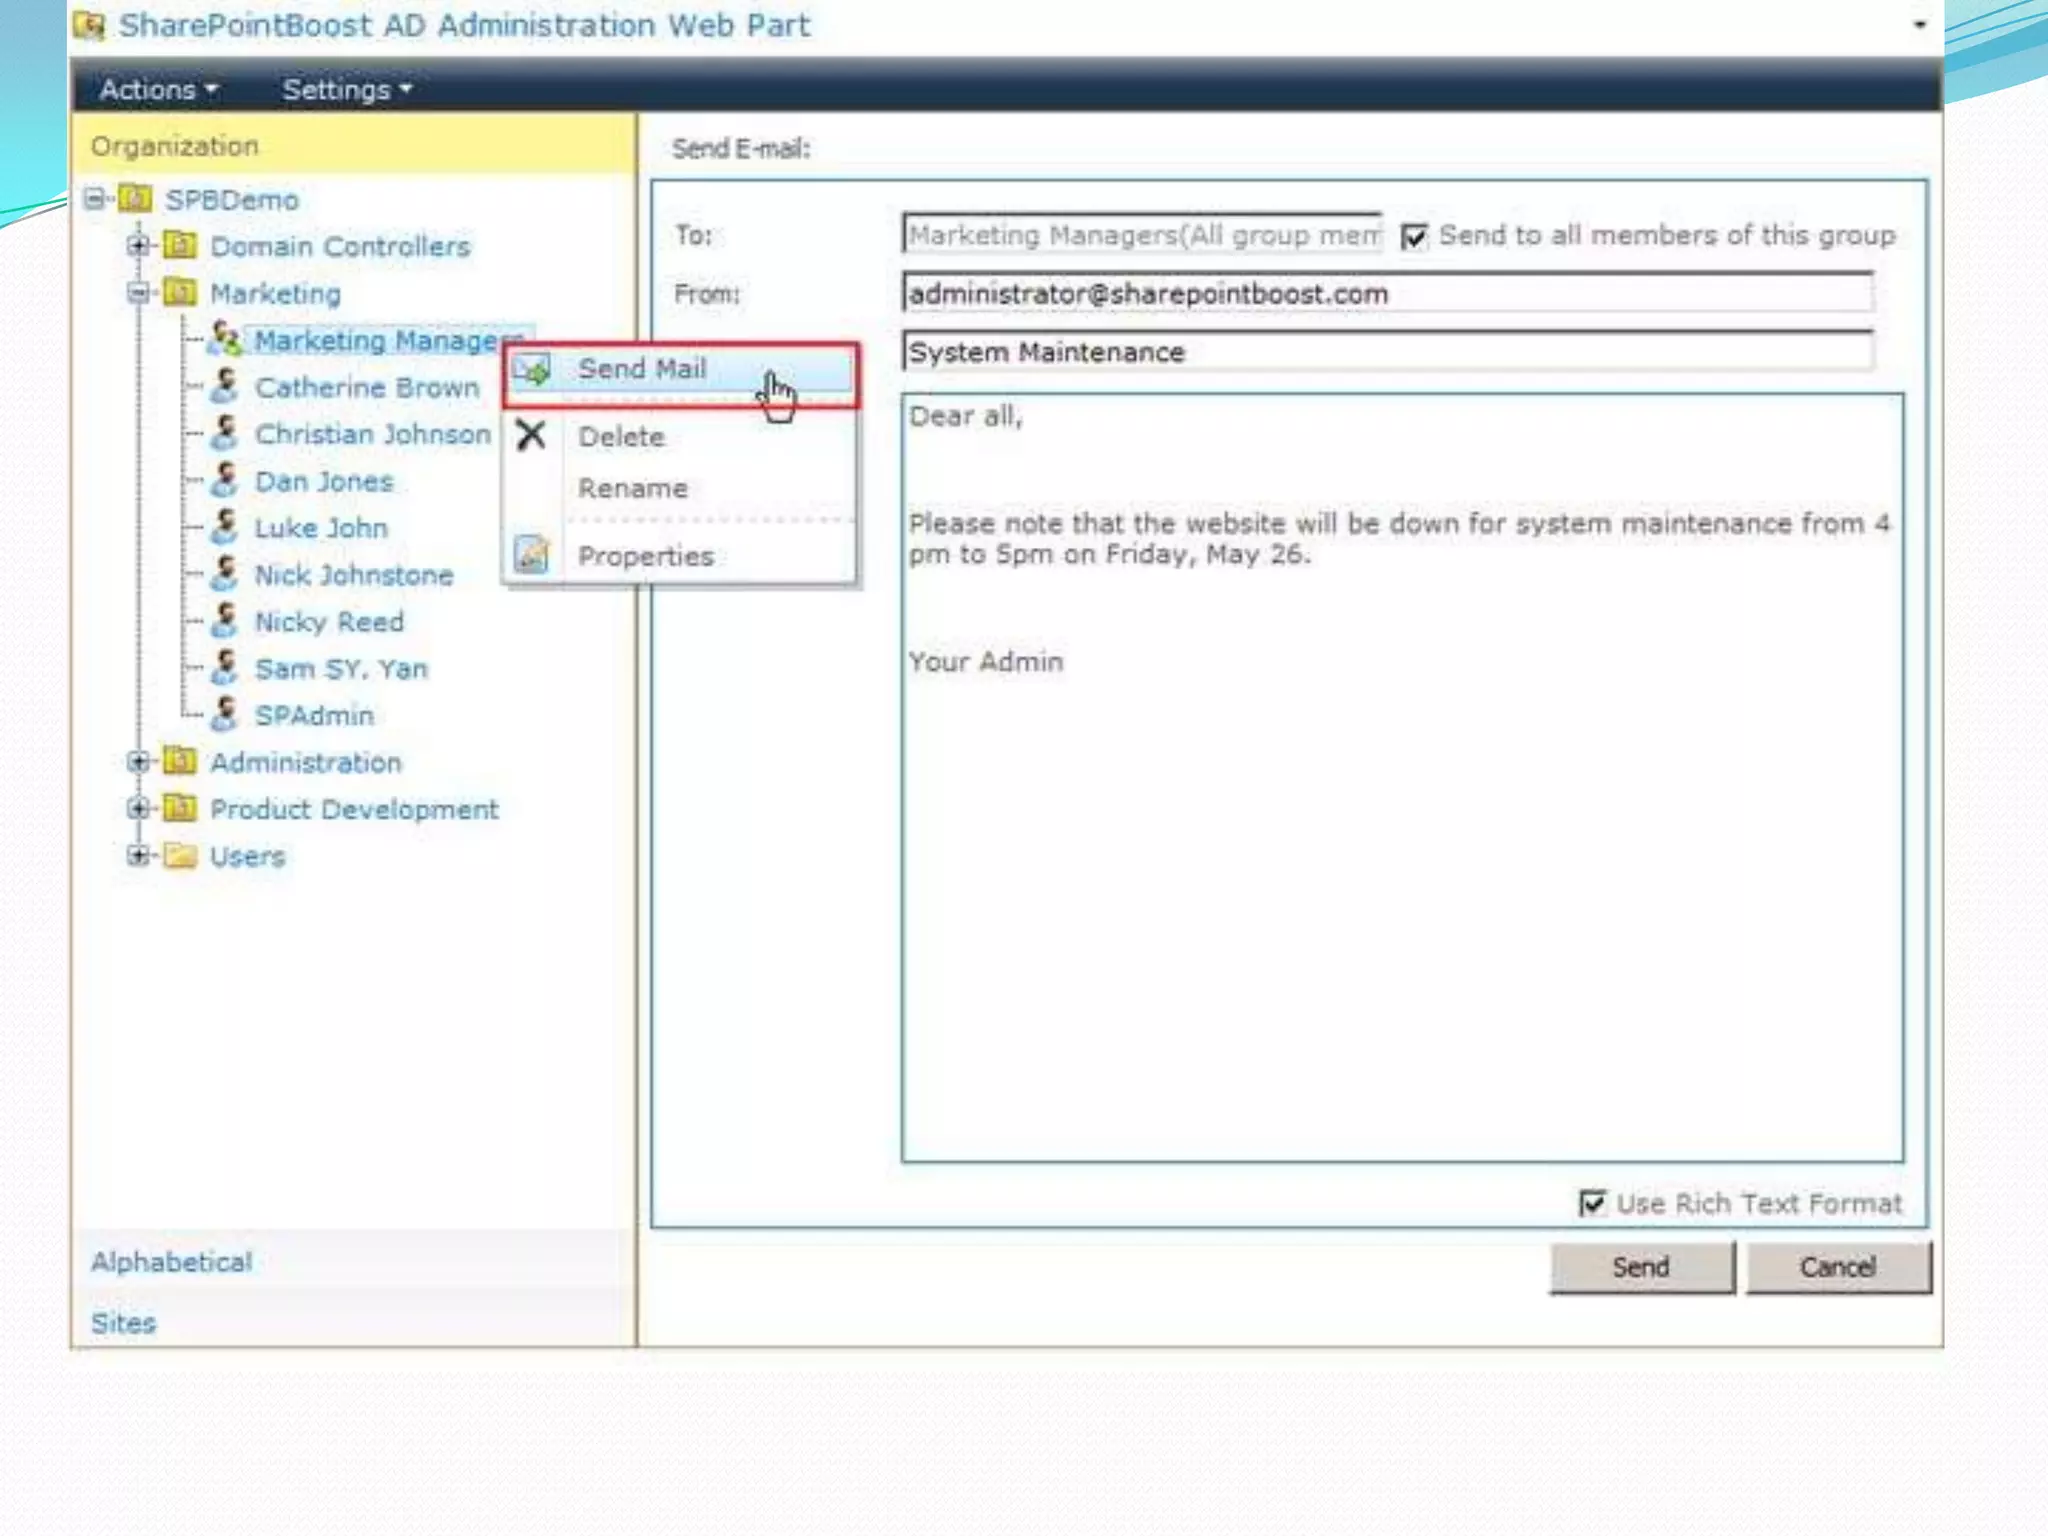Click the Users folder icon

180,856
